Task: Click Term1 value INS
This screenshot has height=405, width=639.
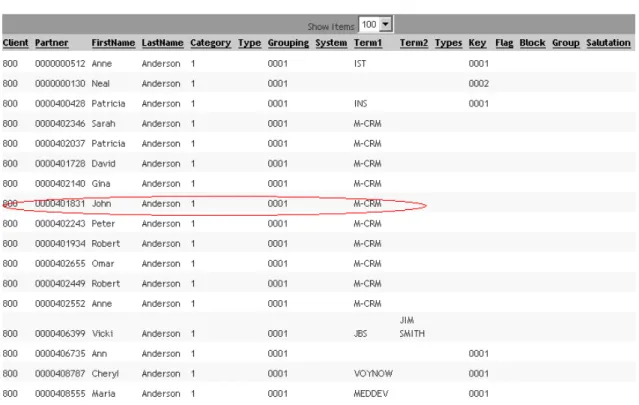Action: (x=360, y=103)
